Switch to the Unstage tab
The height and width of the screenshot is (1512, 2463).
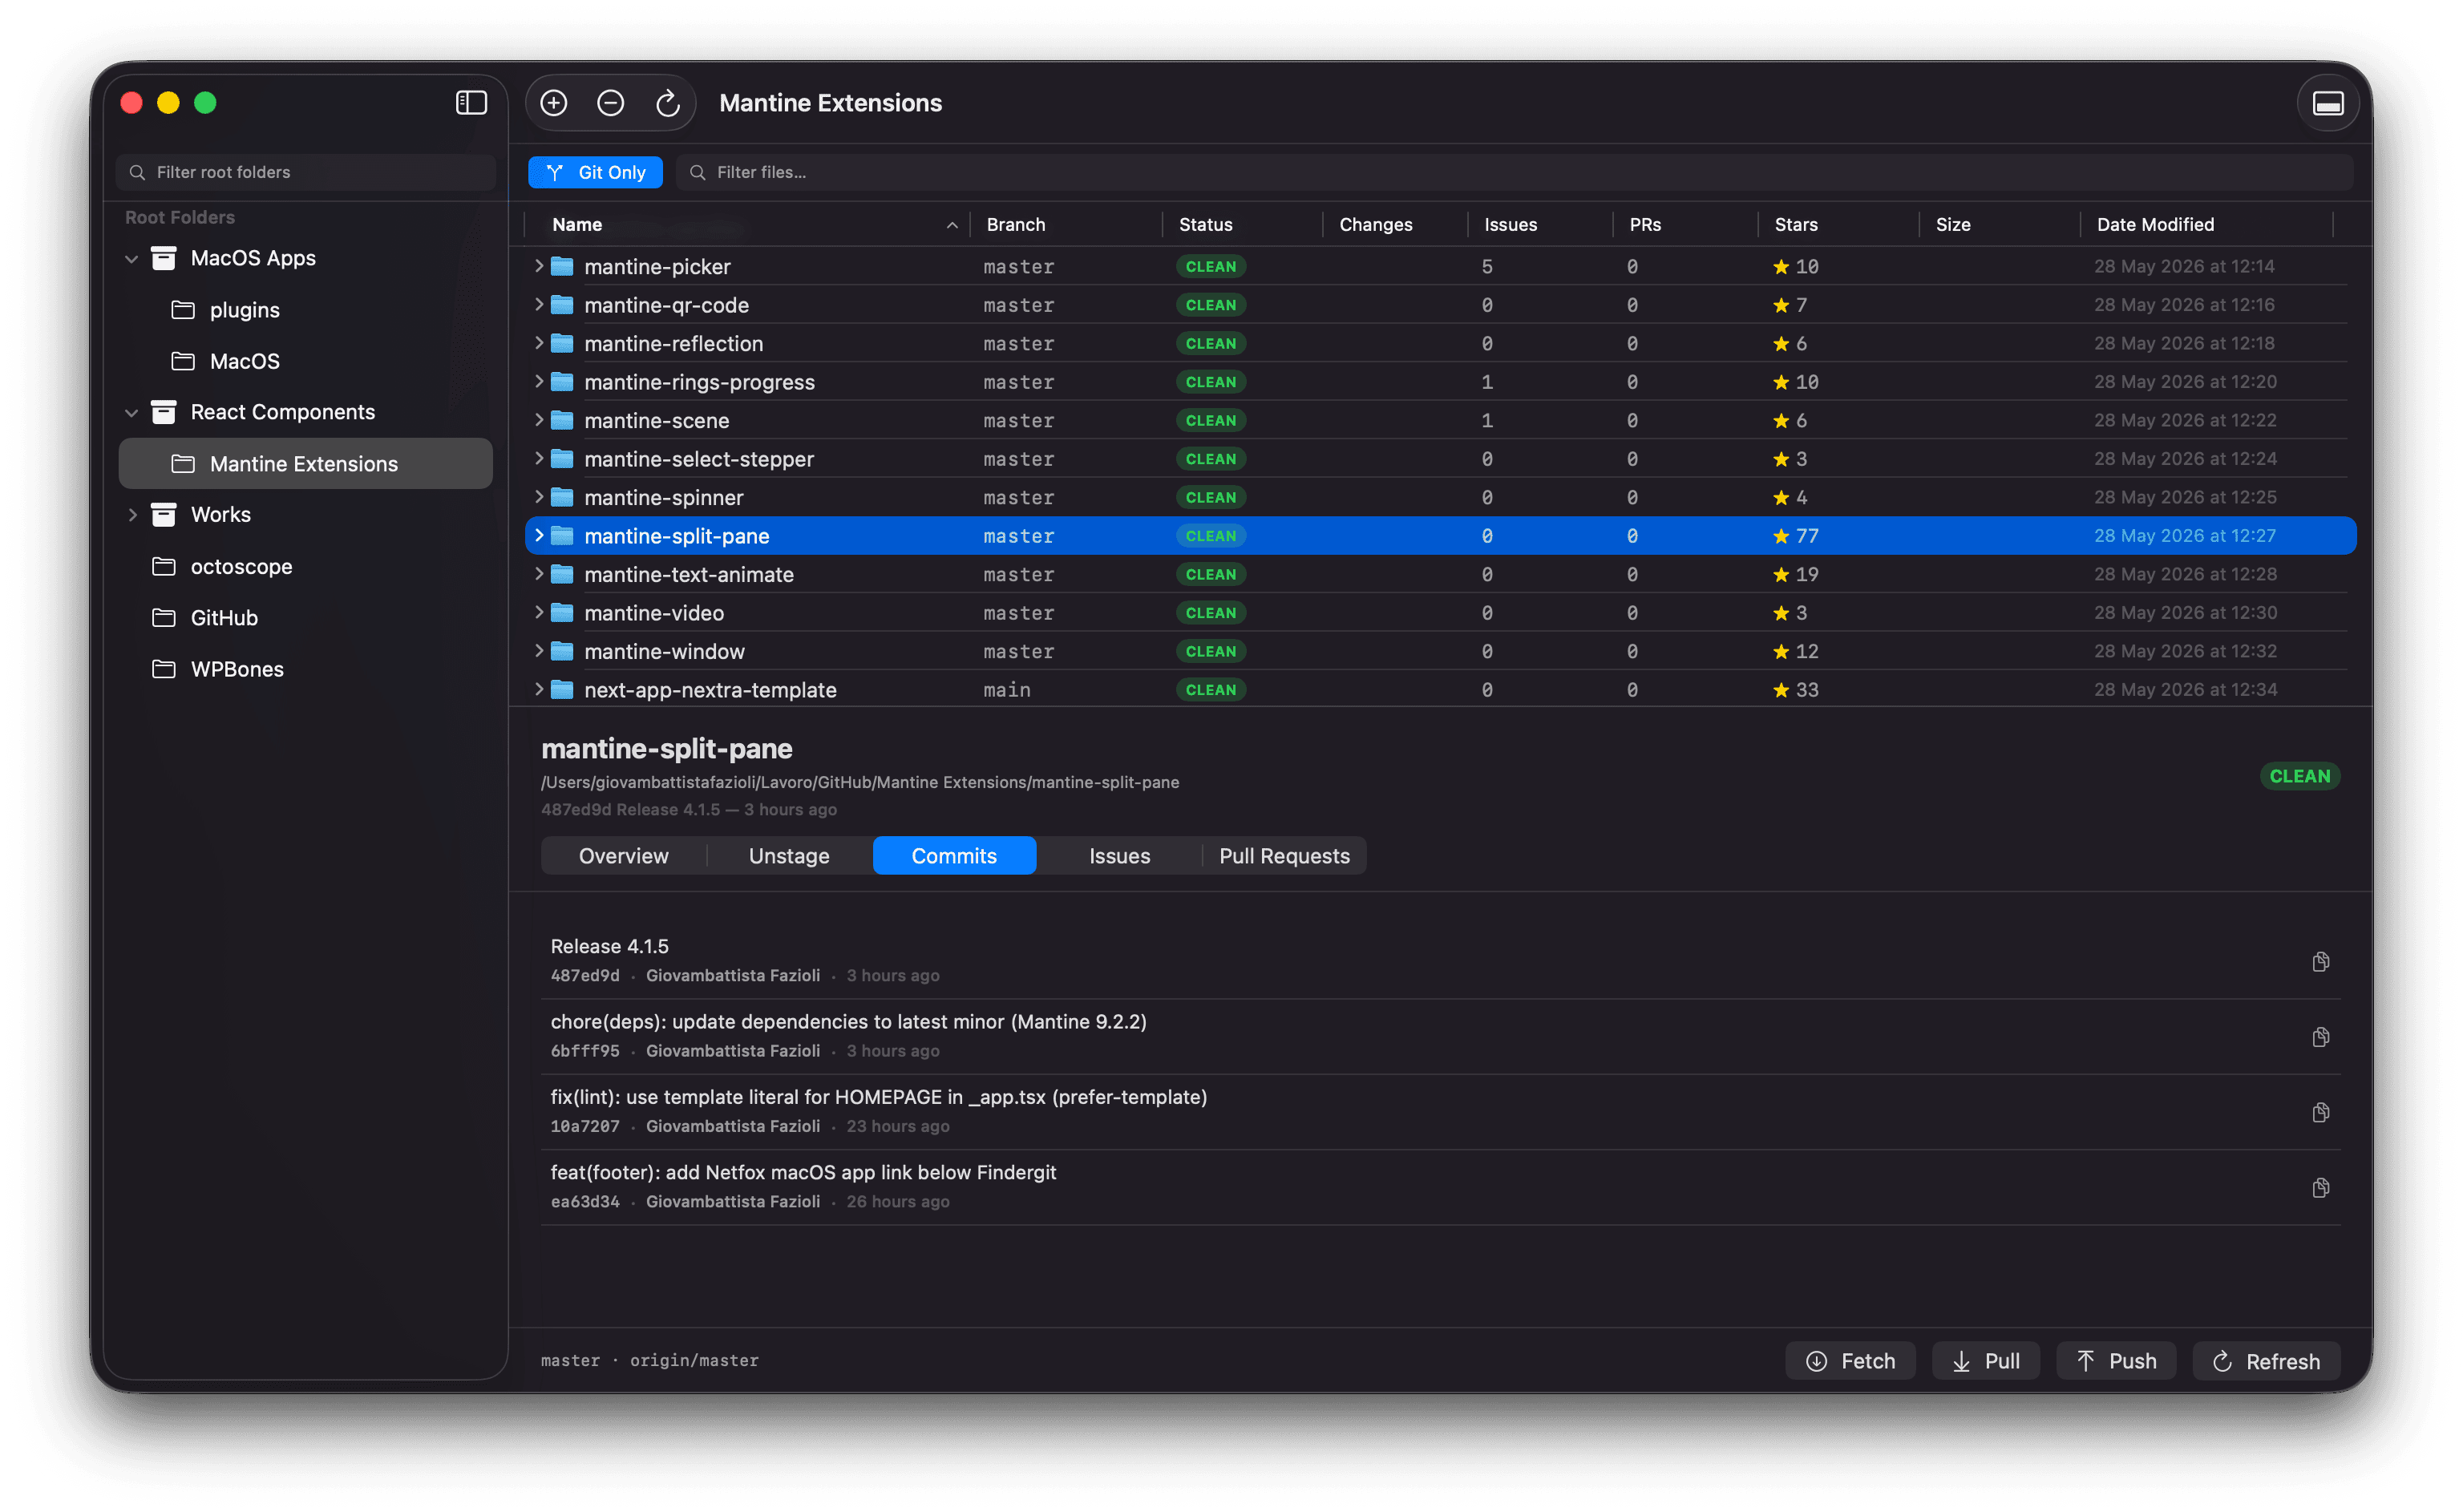[x=789, y=856]
